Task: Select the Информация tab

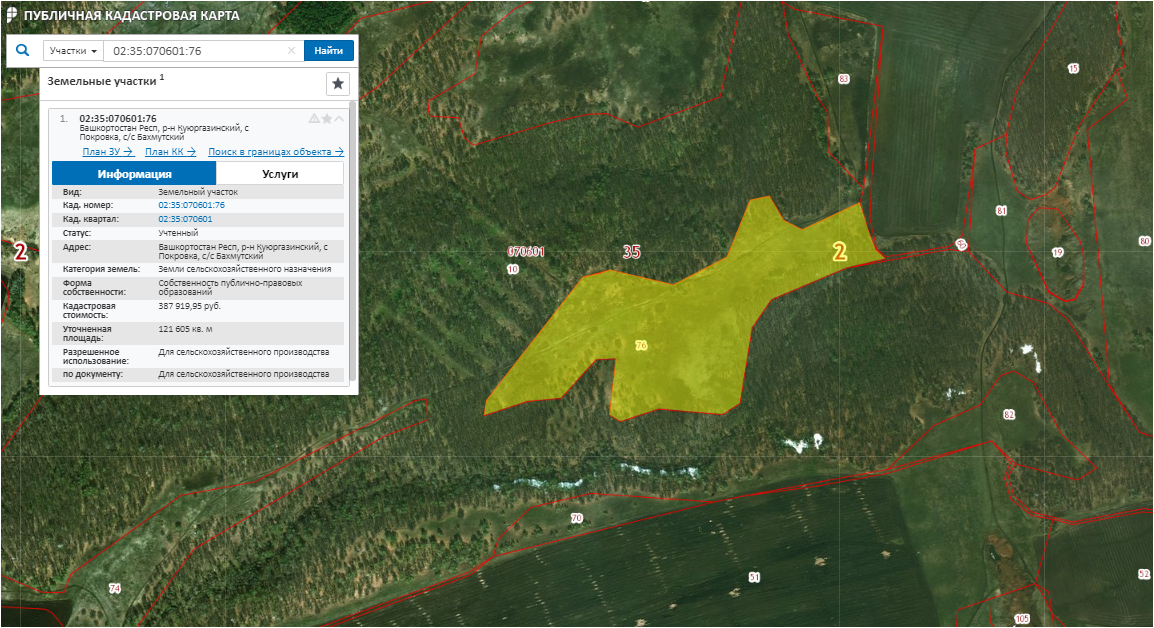Action: (134, 173)
